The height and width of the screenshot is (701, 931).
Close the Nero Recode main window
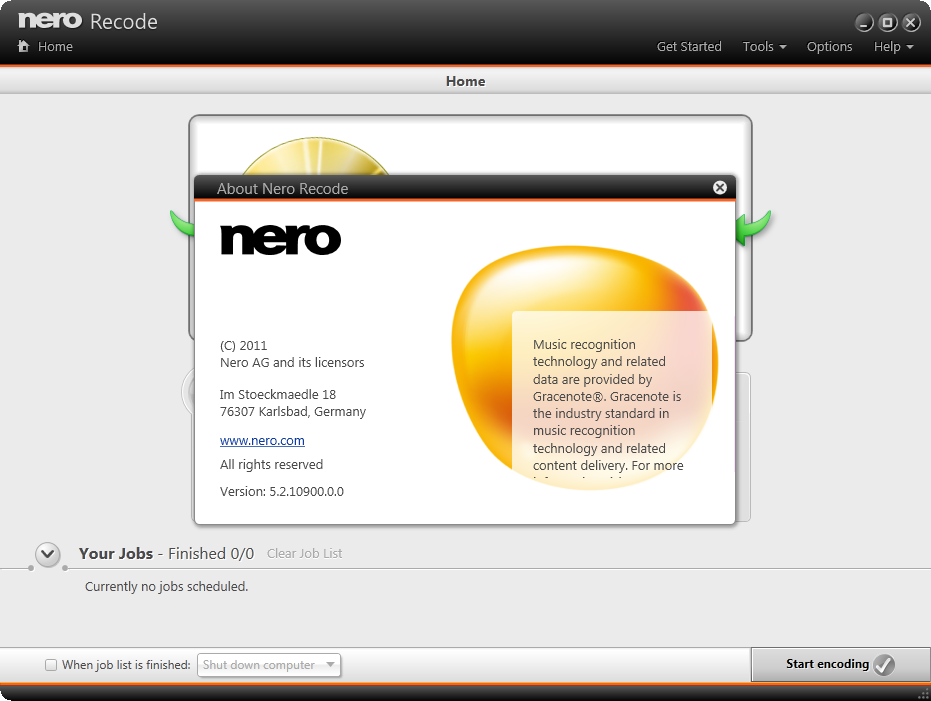[x=911, y=23]
